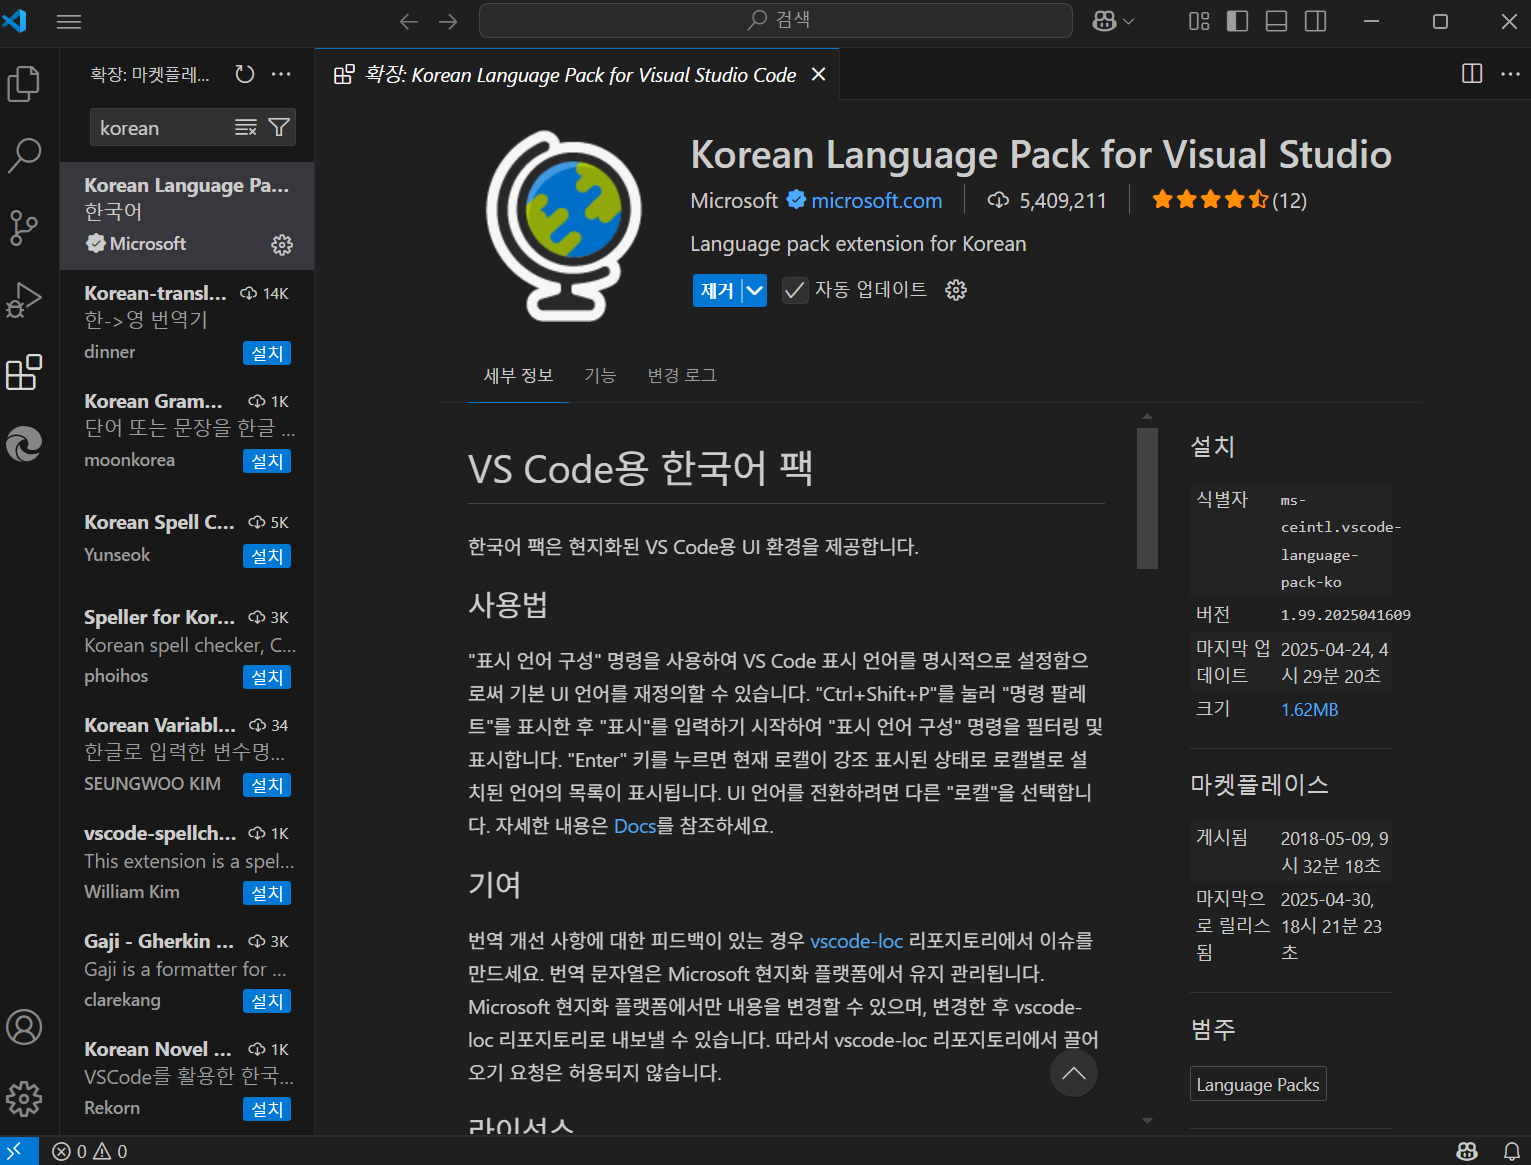This screenshot has width=1531, height=1165.
Task: Install Korean Variable by SEUNGWOO KIM
Action: click(267, 785)
